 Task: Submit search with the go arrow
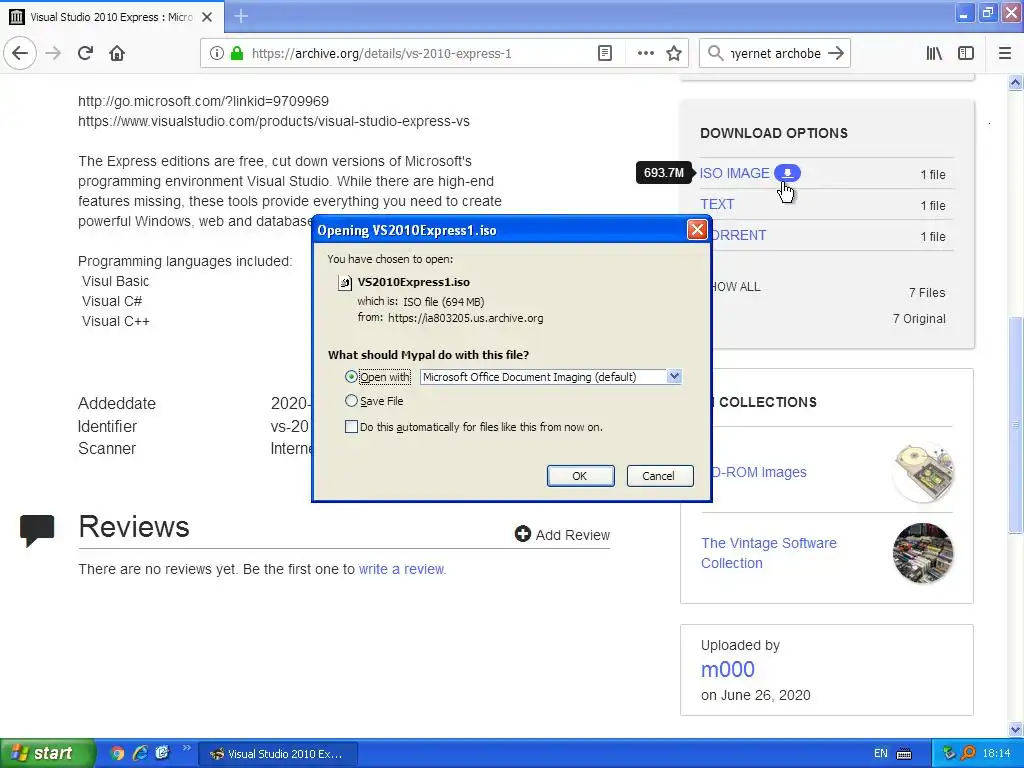tap(835, 53)
